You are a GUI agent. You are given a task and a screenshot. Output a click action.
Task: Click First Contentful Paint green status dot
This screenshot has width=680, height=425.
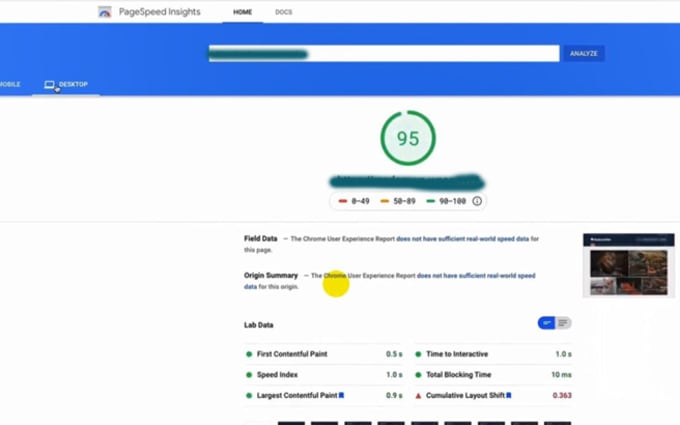[x=249, y=354]
